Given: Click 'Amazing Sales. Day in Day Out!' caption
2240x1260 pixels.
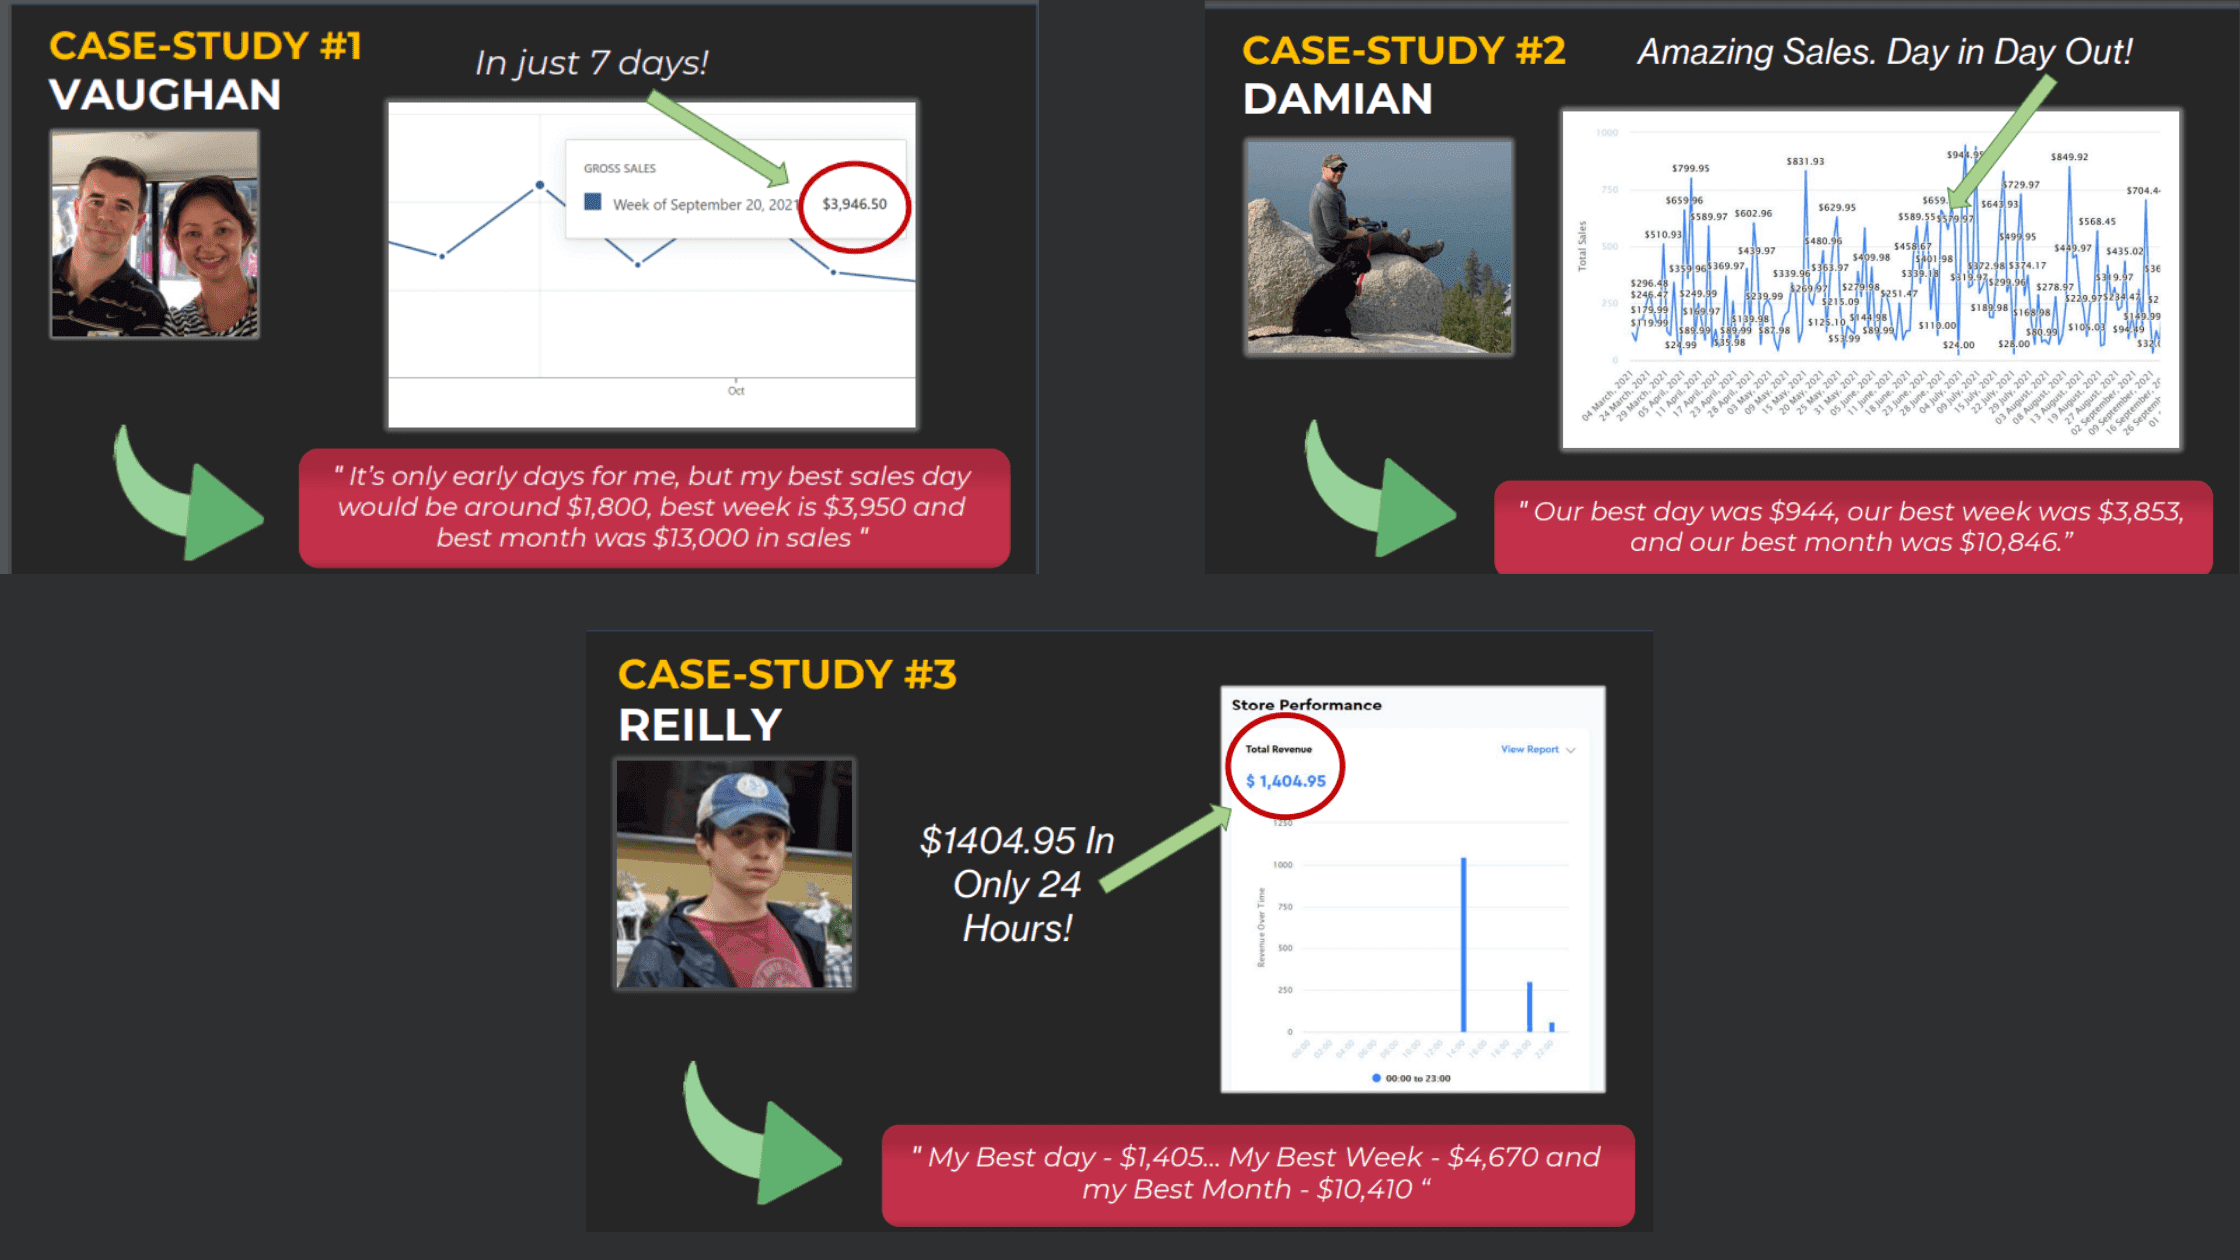Looking at the screenshot, I should pos(1885,52).
